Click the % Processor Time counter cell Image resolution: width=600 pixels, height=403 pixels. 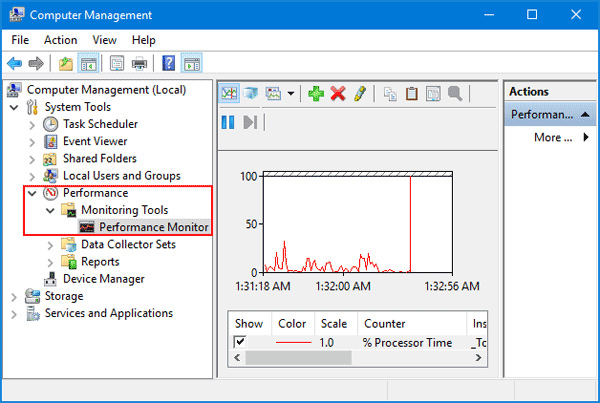coord(408,343)
